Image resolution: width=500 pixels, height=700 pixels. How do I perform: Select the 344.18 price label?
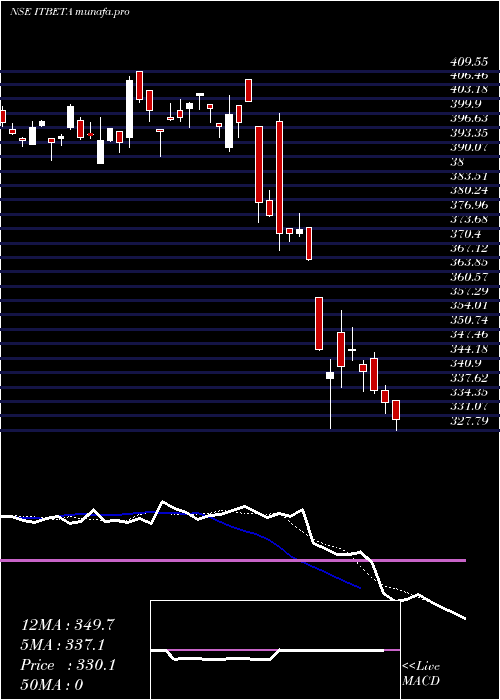tap(468, 349)
